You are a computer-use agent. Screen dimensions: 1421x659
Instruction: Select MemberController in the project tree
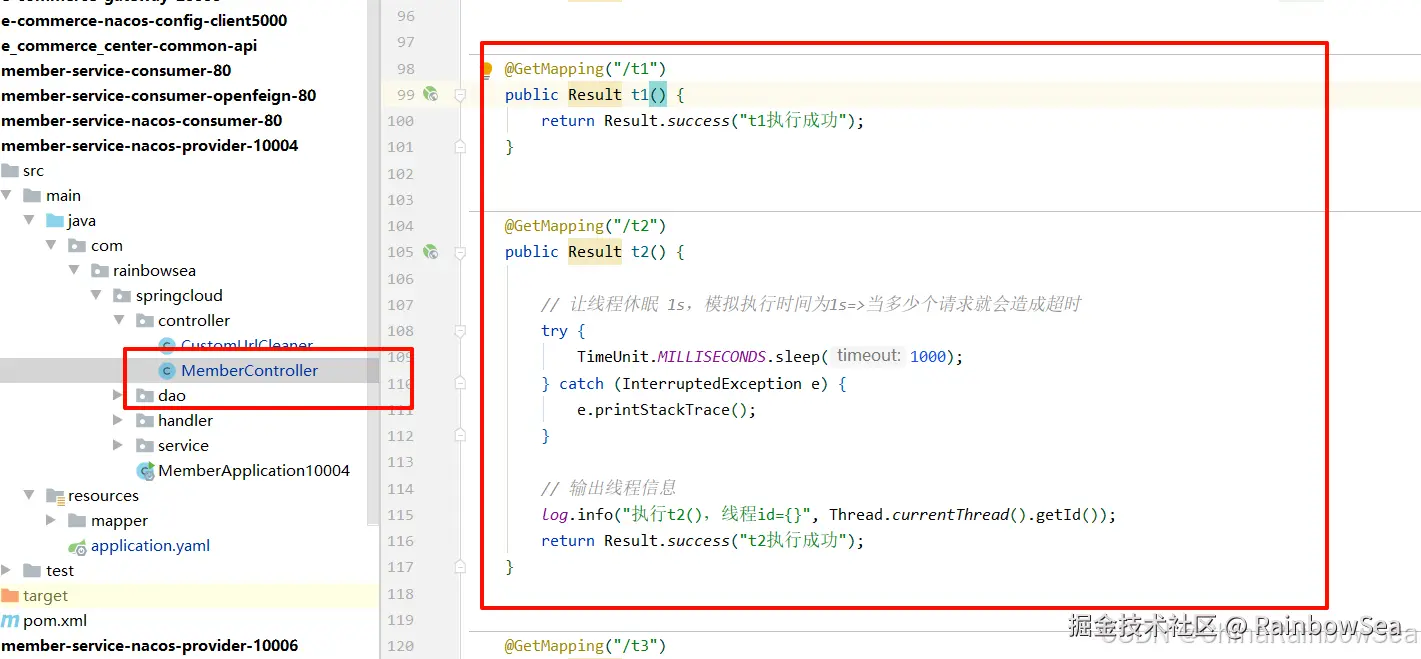tap(249, 371)
